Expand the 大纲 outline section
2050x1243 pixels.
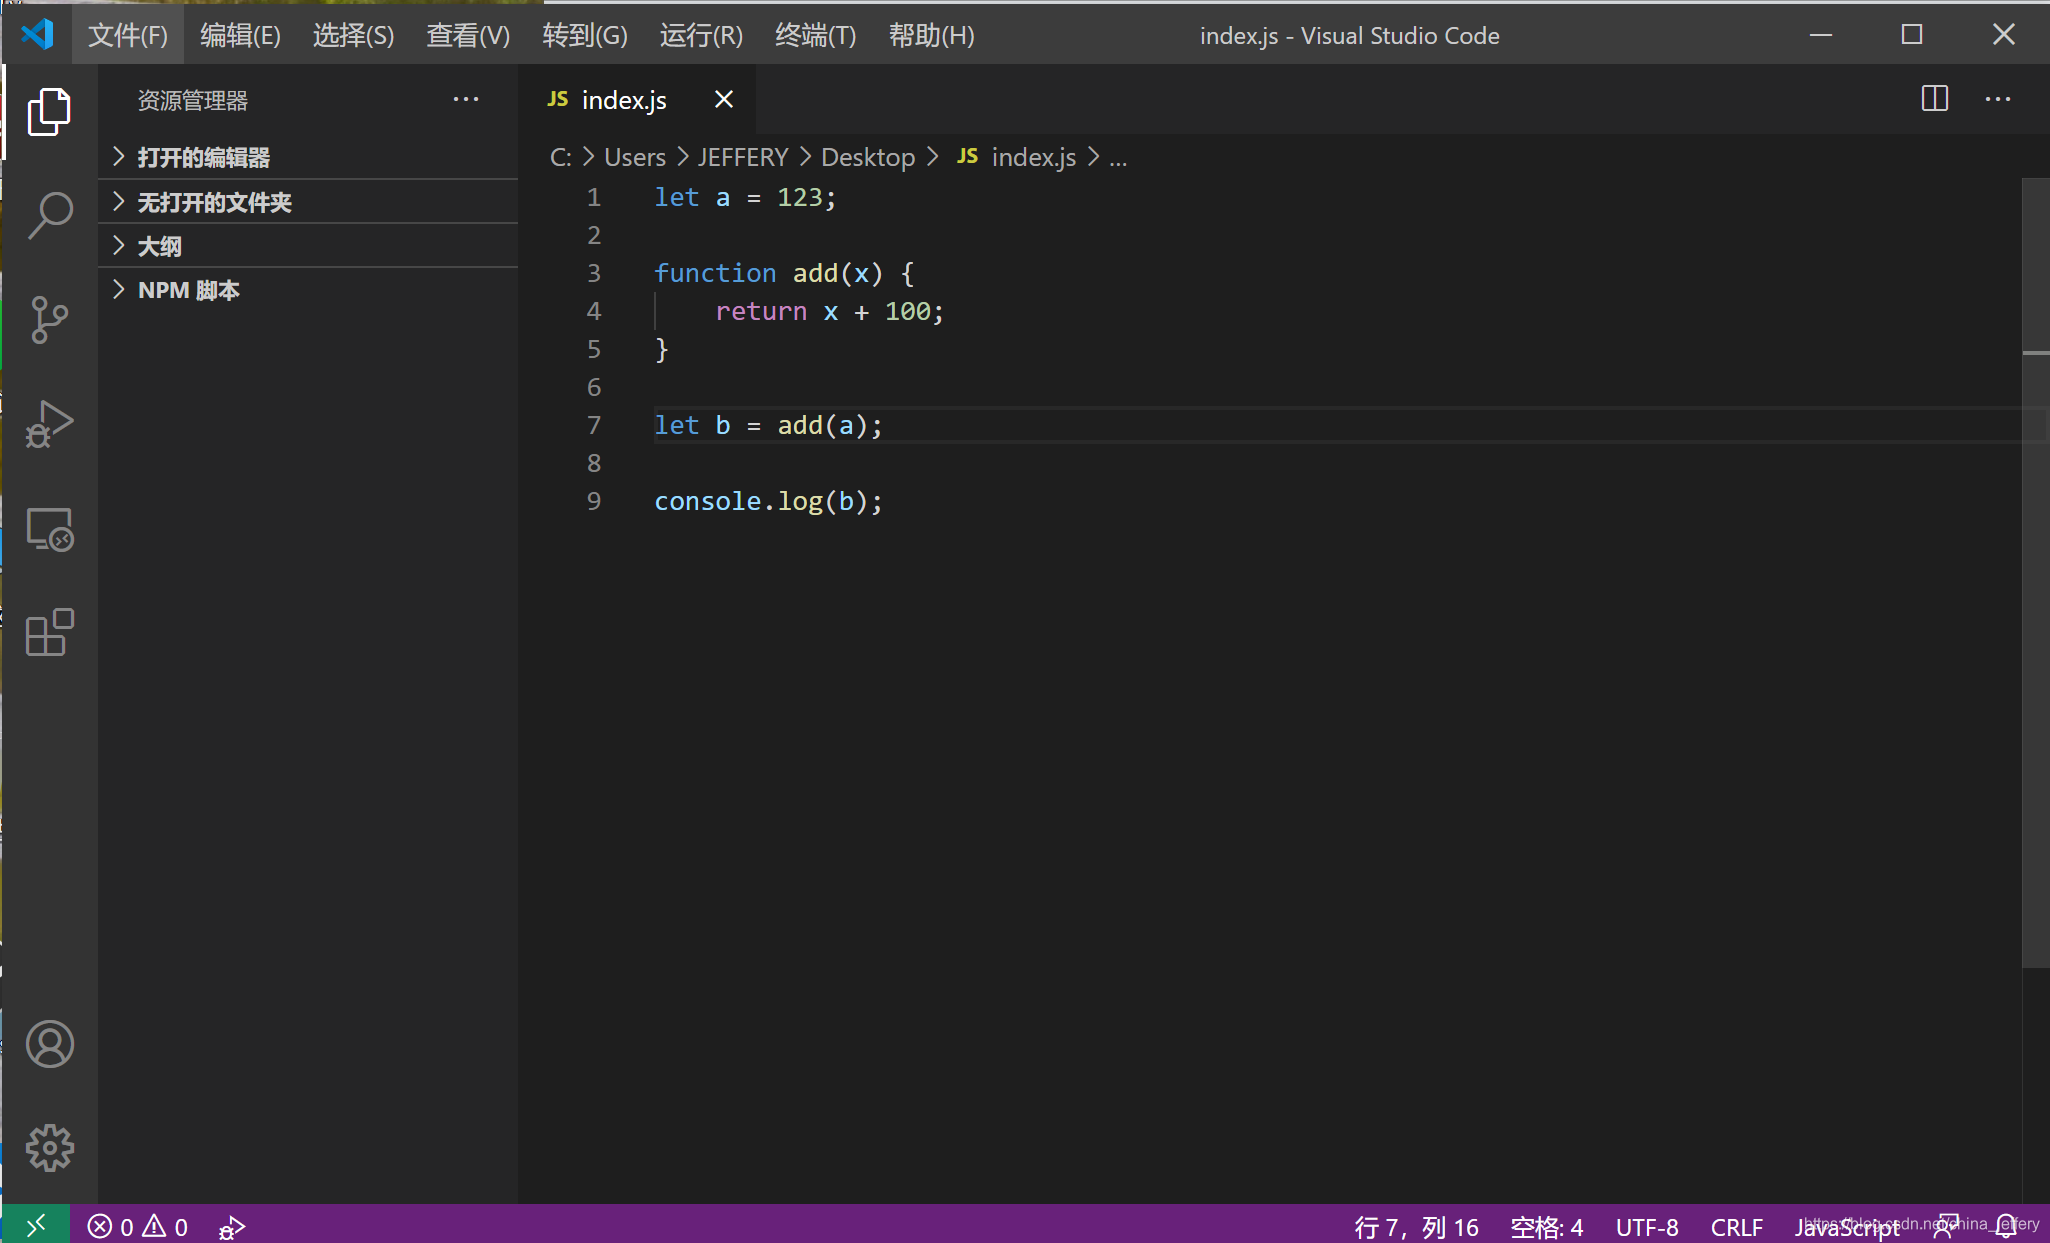[x=308, y=246]
